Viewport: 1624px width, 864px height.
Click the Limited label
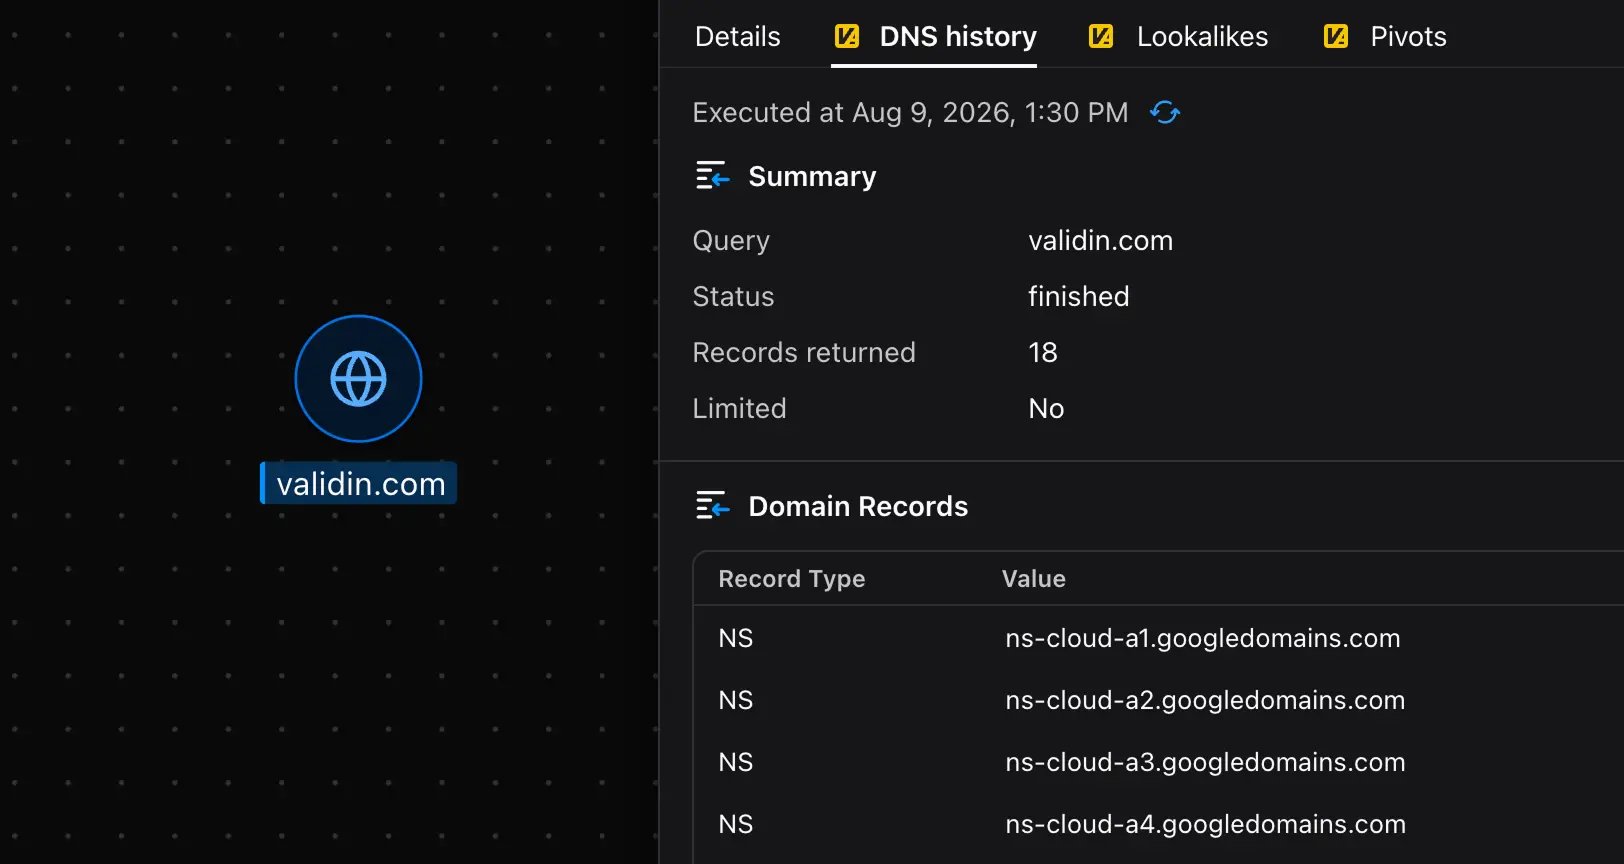click(739, 409)
